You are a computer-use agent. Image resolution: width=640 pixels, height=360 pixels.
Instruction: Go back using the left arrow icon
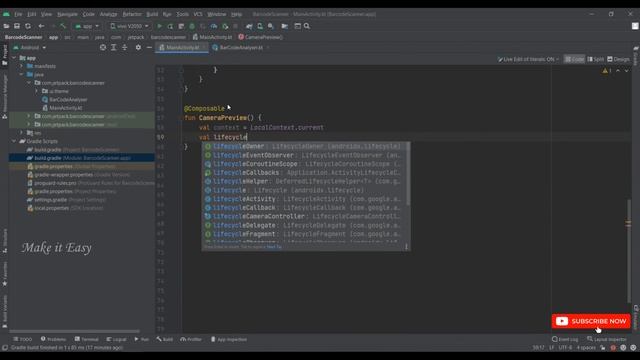pos(41,26)
